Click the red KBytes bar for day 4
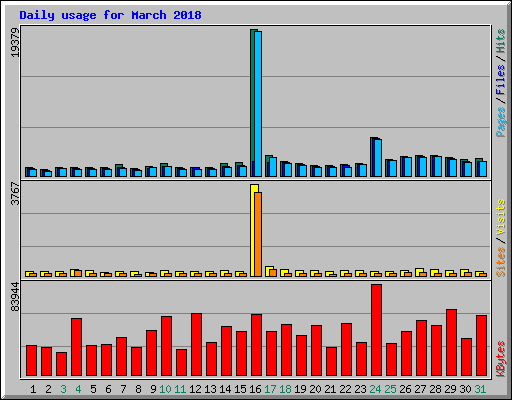 tap(76, 347)
